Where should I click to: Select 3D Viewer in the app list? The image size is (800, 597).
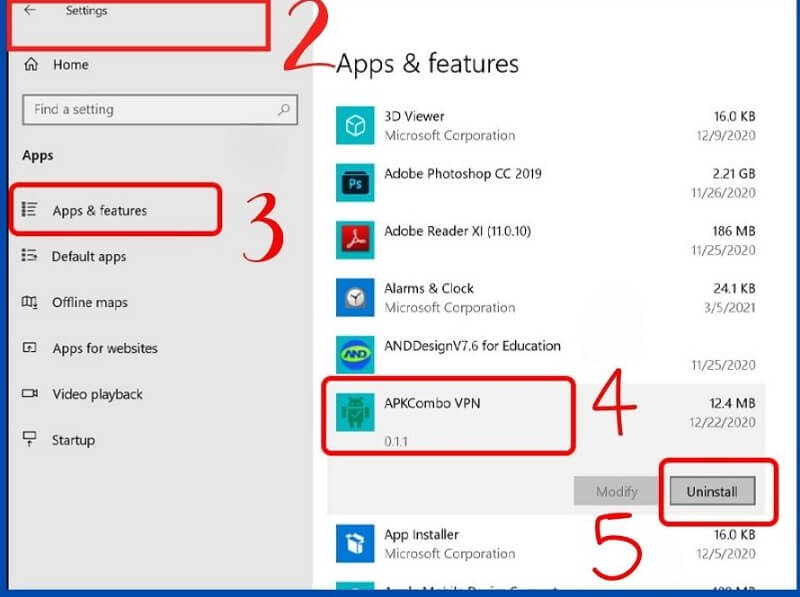(546, 126)
